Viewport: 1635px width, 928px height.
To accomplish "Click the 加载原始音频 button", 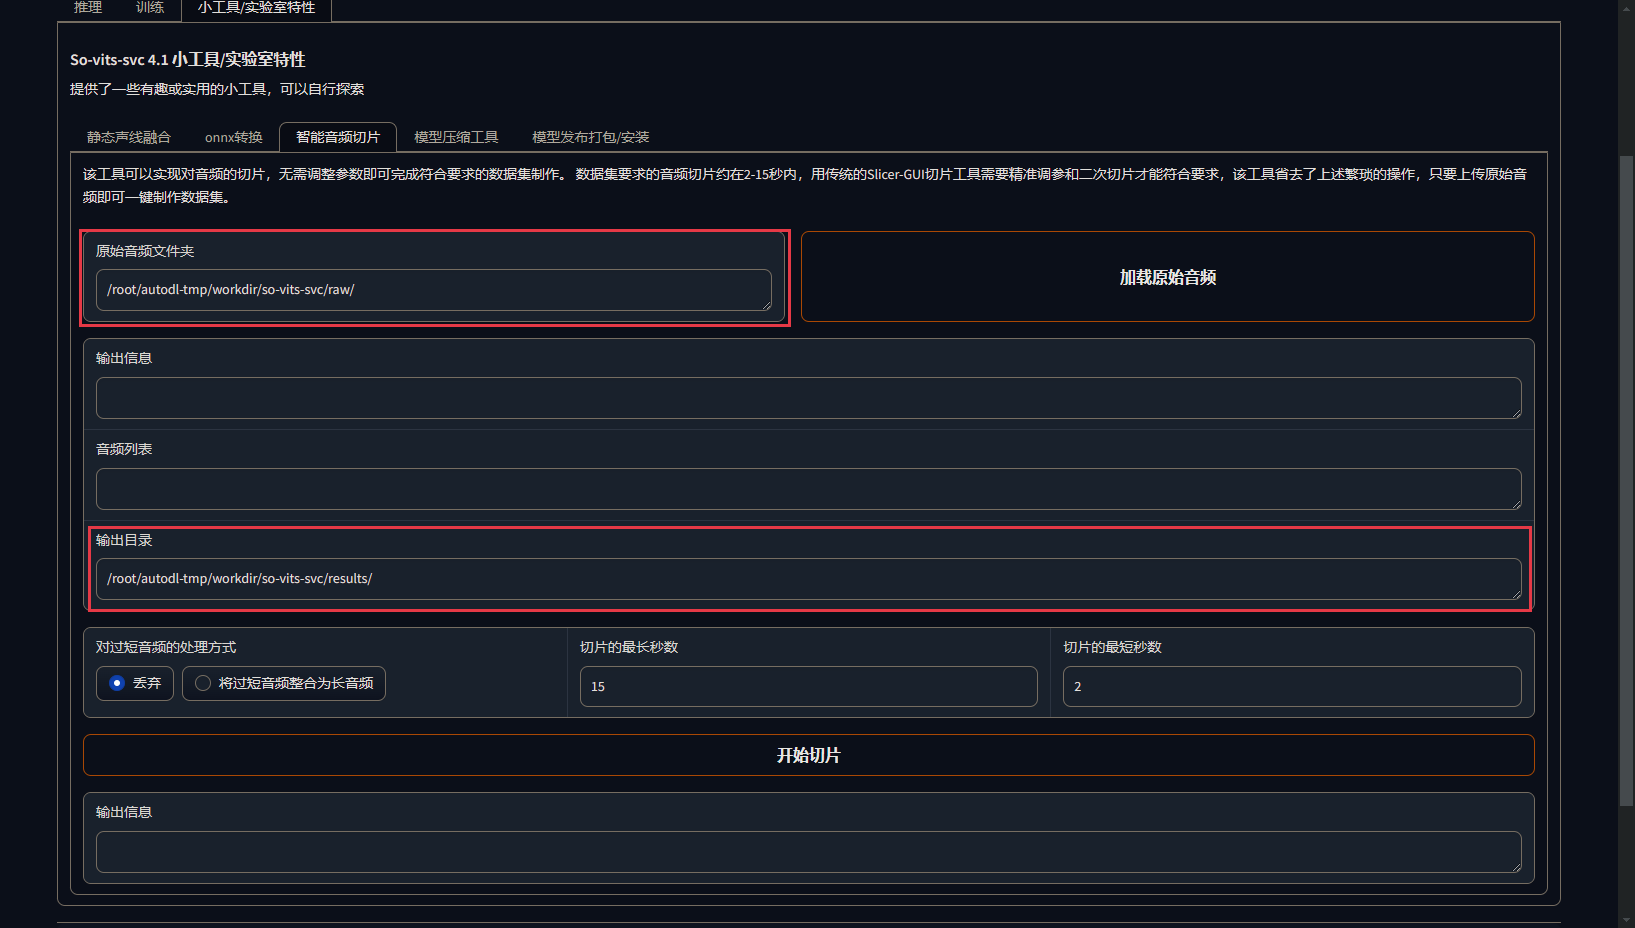I will coord(1167,277).
